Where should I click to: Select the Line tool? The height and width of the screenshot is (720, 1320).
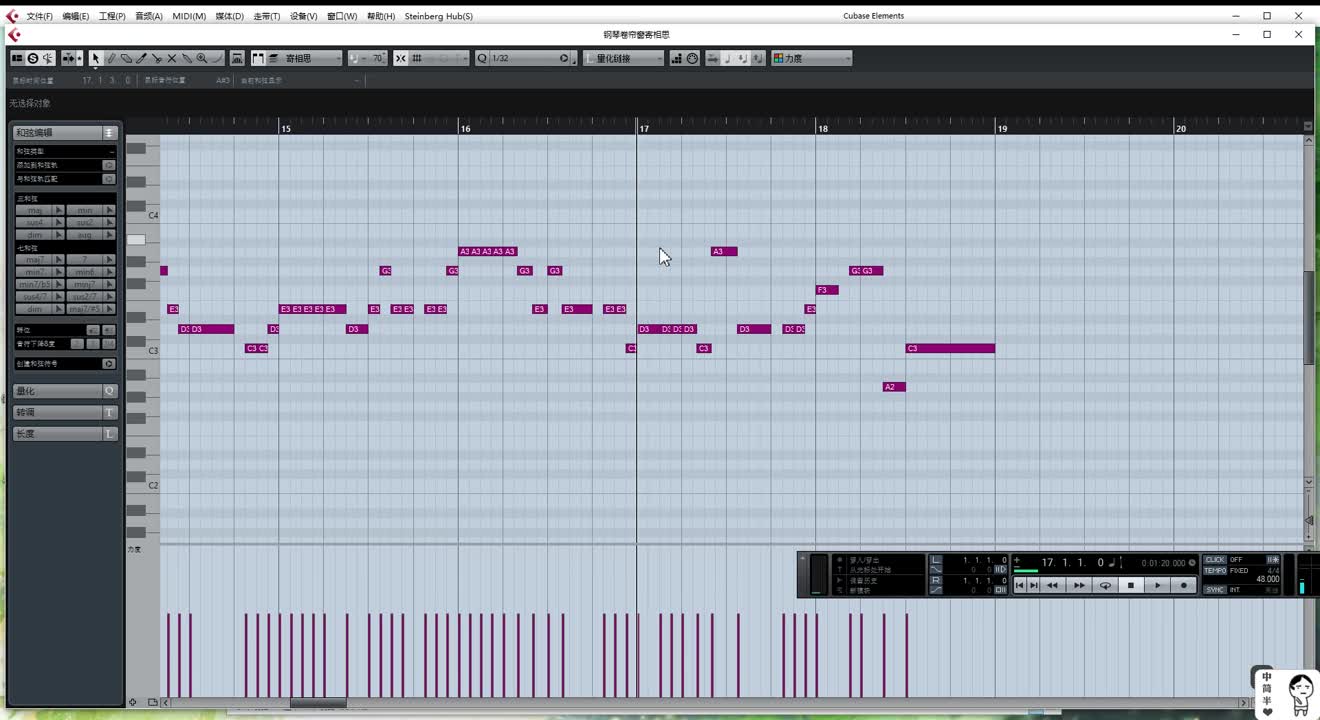217,58
